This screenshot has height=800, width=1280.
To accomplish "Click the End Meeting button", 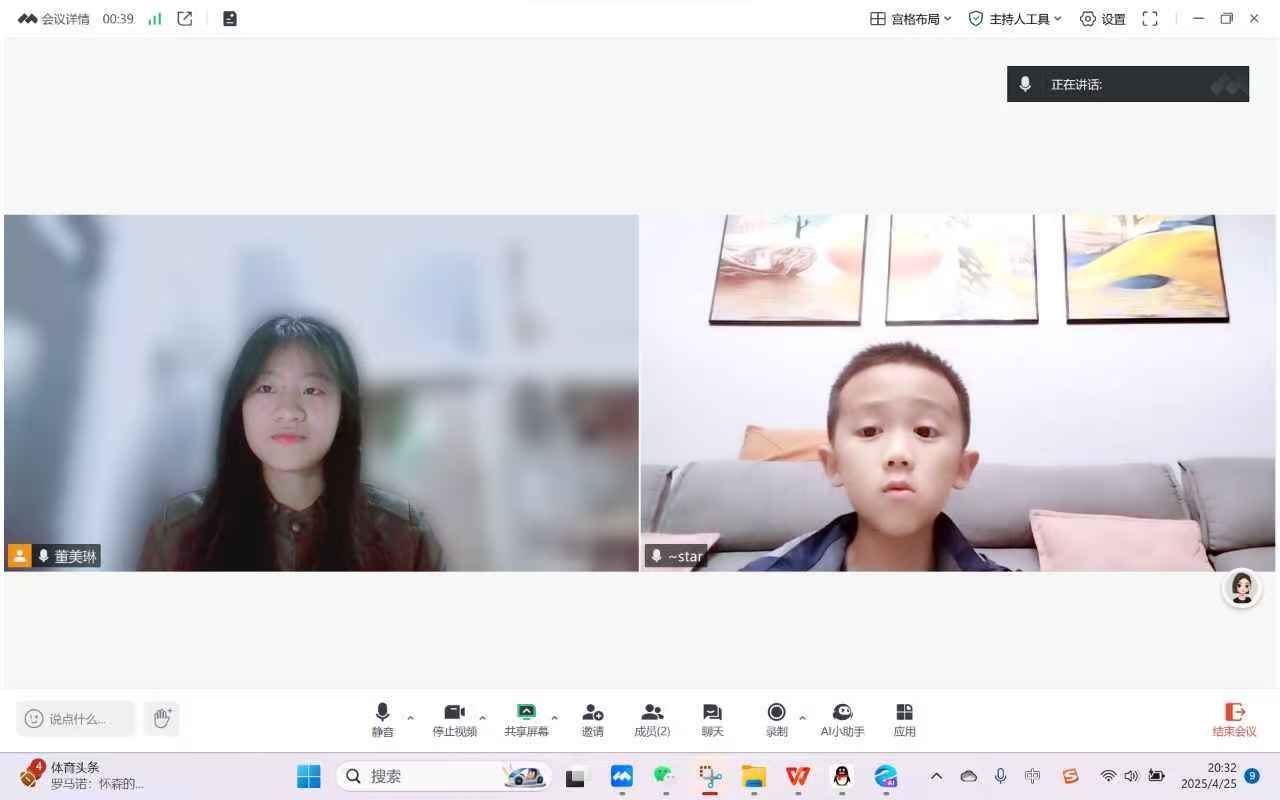I will tap(1234, 719).
